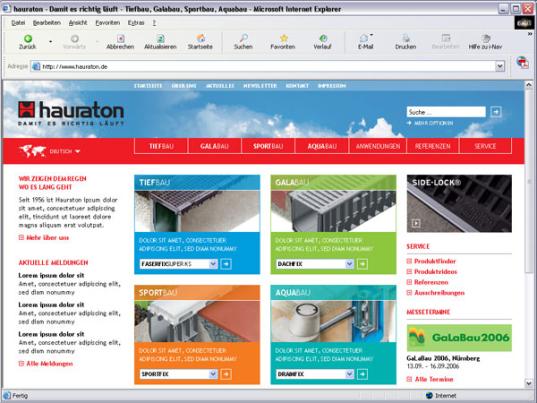Click the MEHR OPTIONEN search link
The width and height of the screenshot is (537, 403).
coord(433,123)
